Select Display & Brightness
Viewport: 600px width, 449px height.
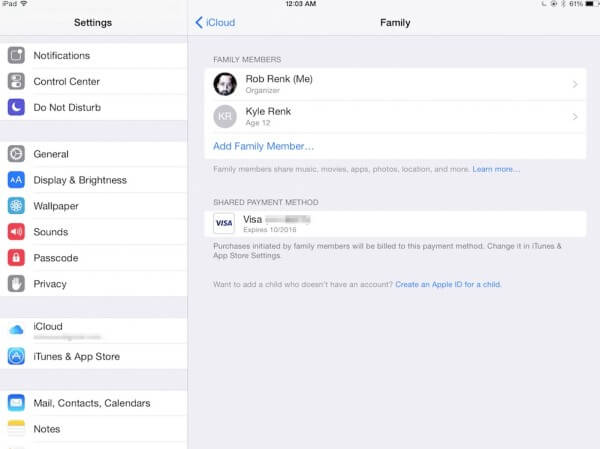point(94,180)
